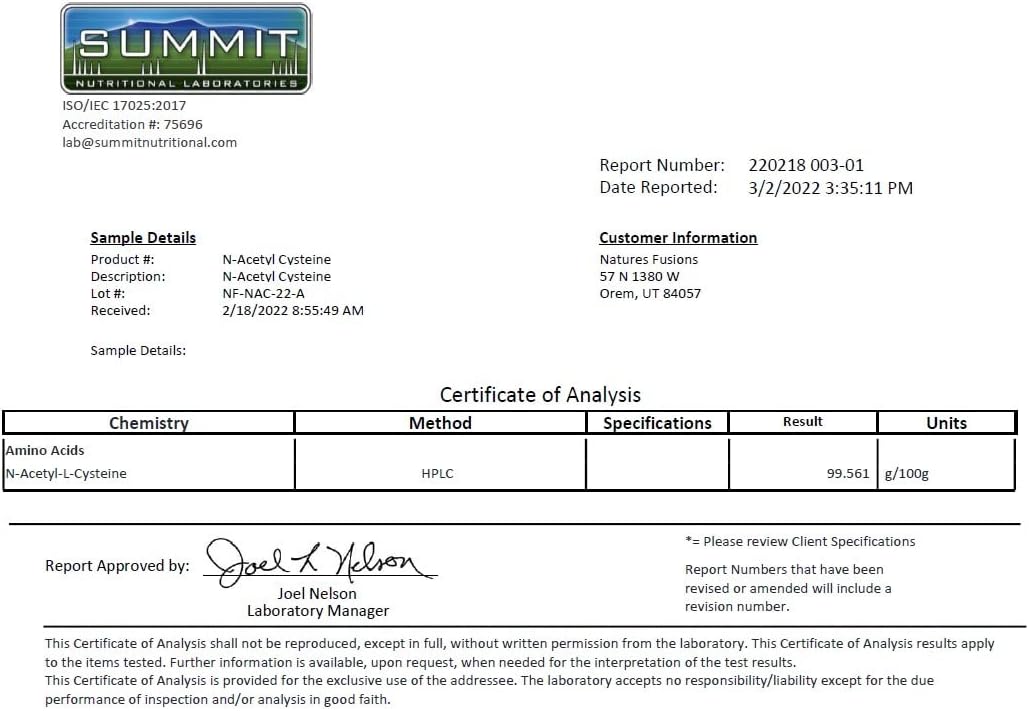Click the Sample Details underlined heading
Image resolution: width=1029 pixels, height=711 pixels.
click(x=143, y=238)
